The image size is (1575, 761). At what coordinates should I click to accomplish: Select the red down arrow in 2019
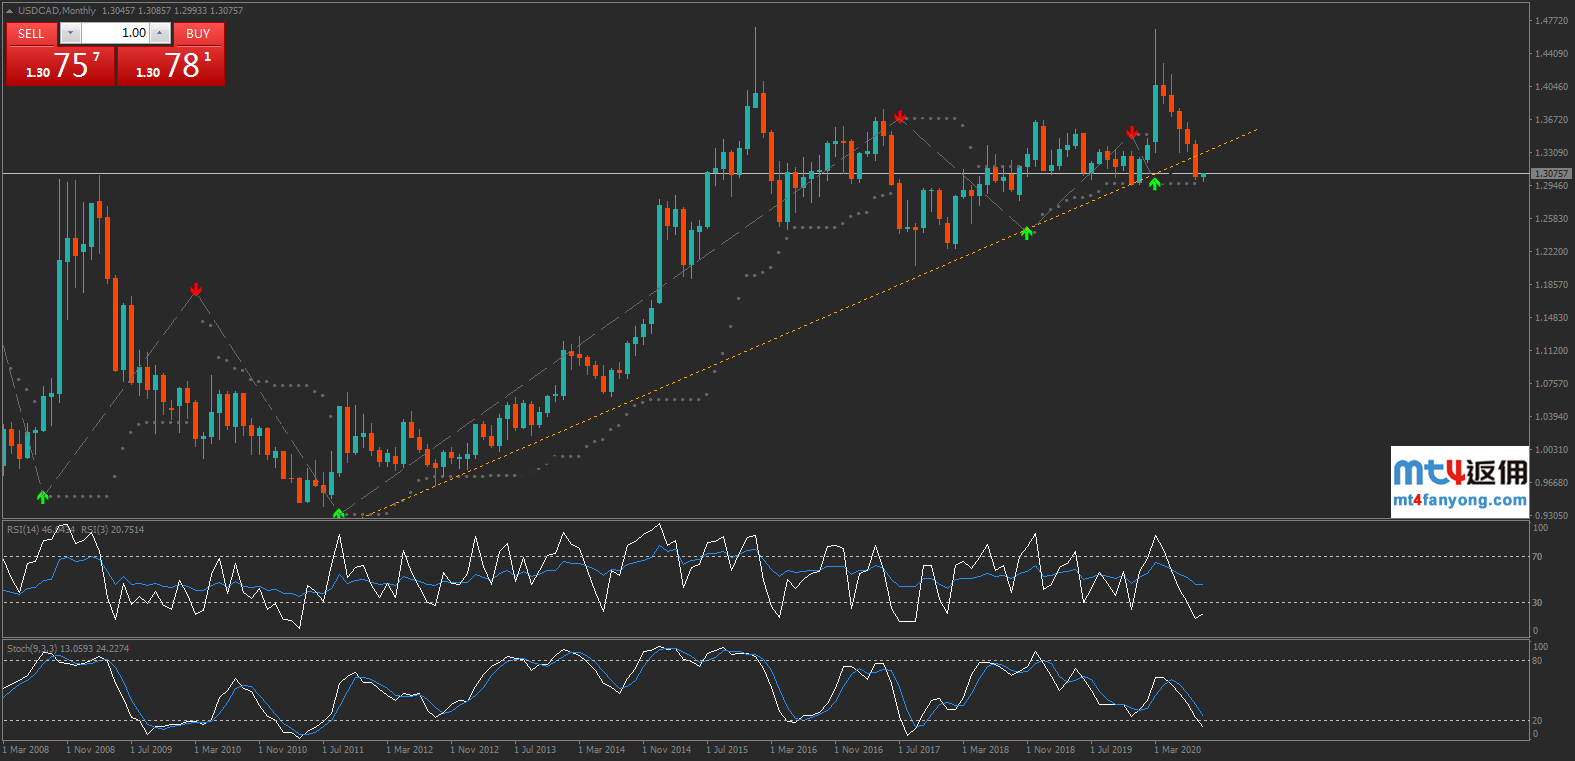[1132, 132]
